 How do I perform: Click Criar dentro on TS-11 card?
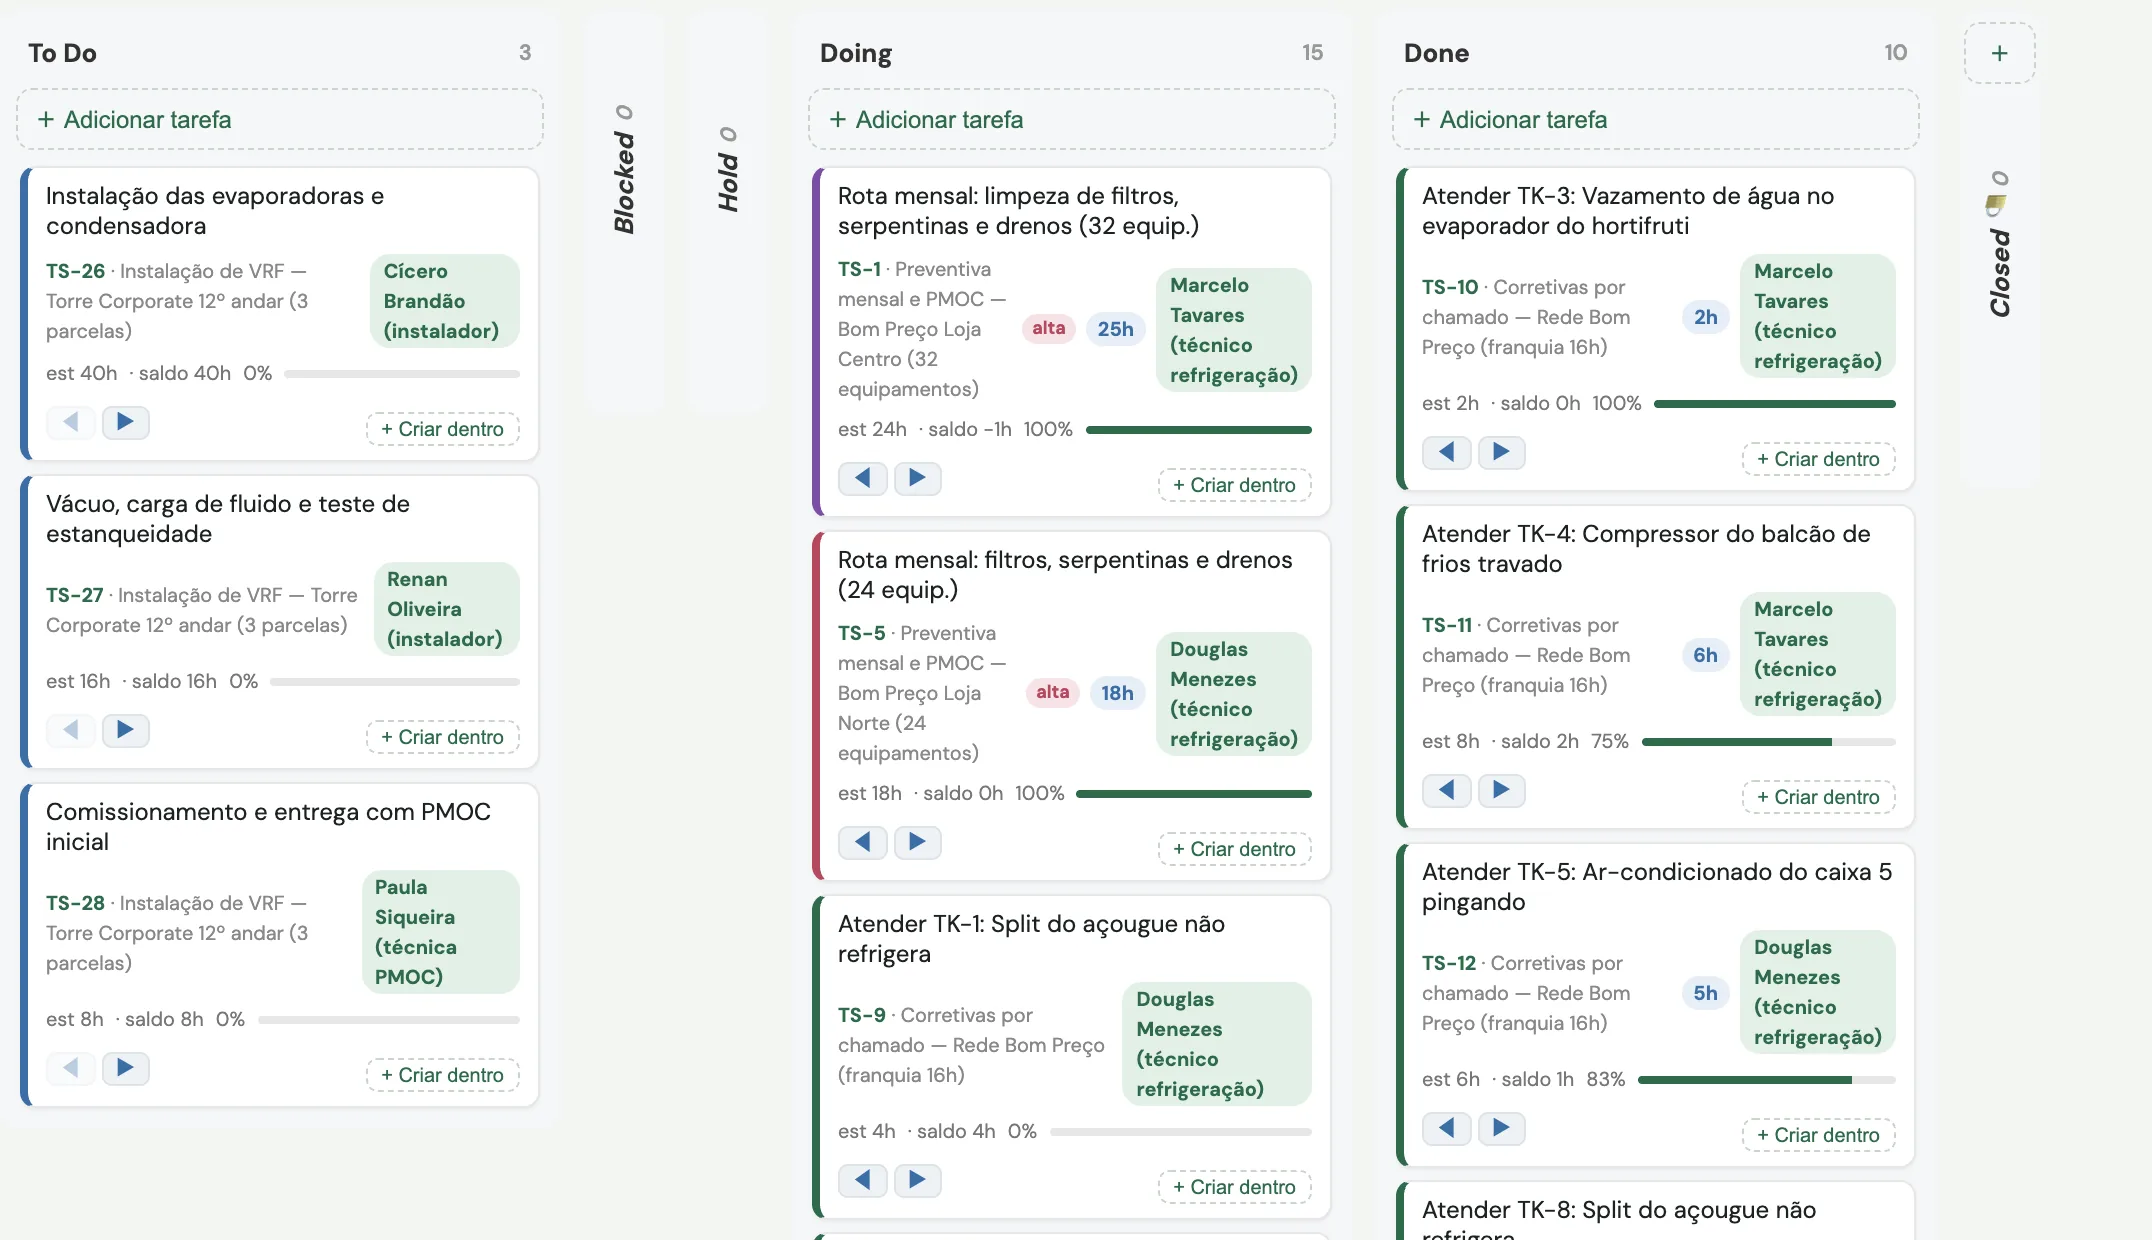click(1818, 797)
